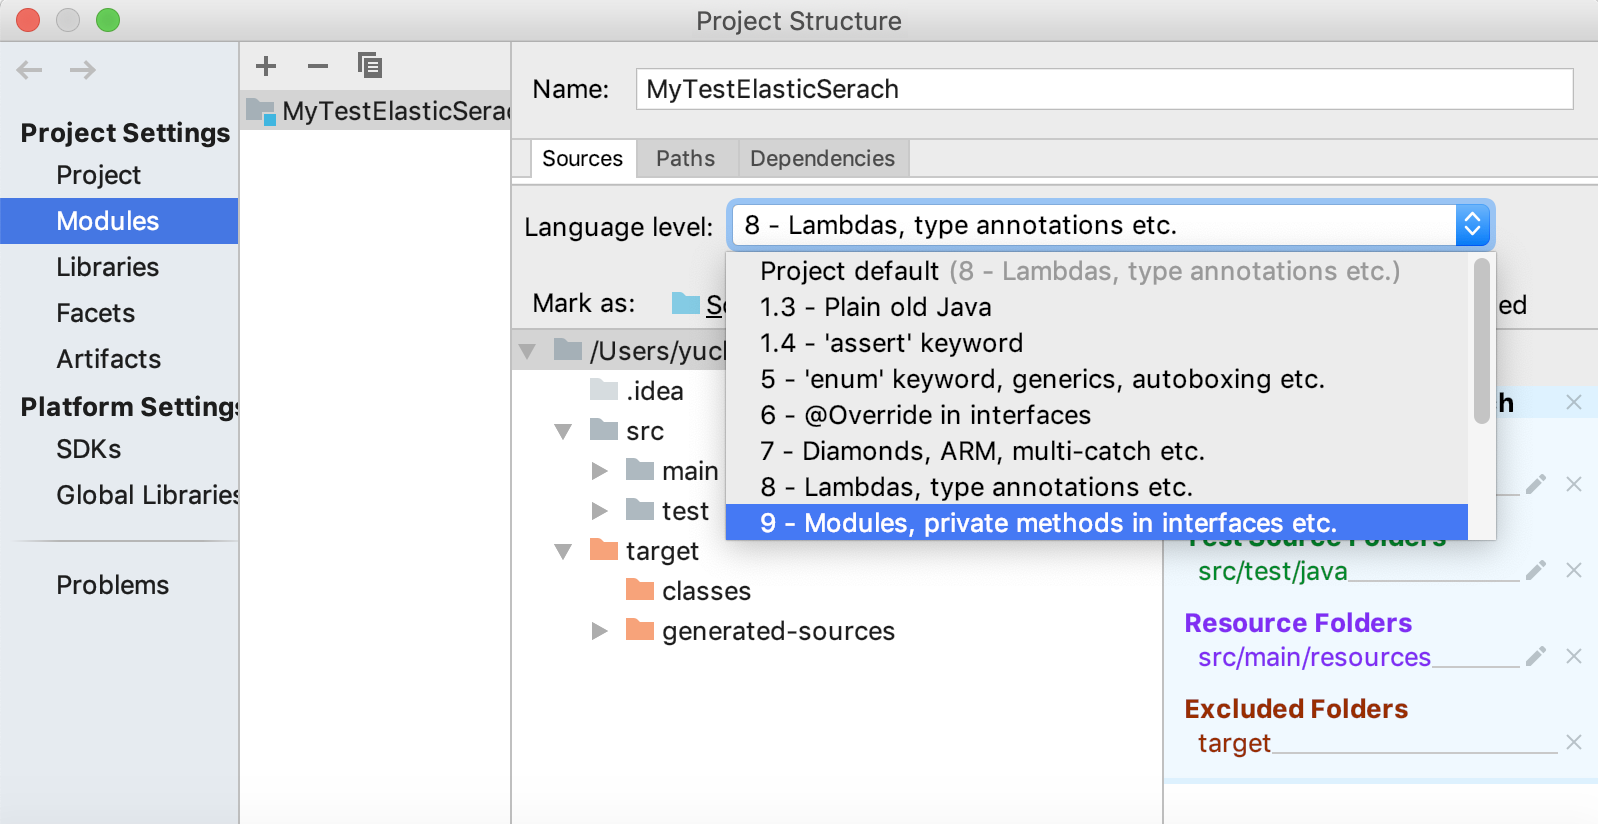The height and width of the screenshot is (824, 1598).
Task: Remove target from excluded folders
Action: click(x=1574, y=742)
